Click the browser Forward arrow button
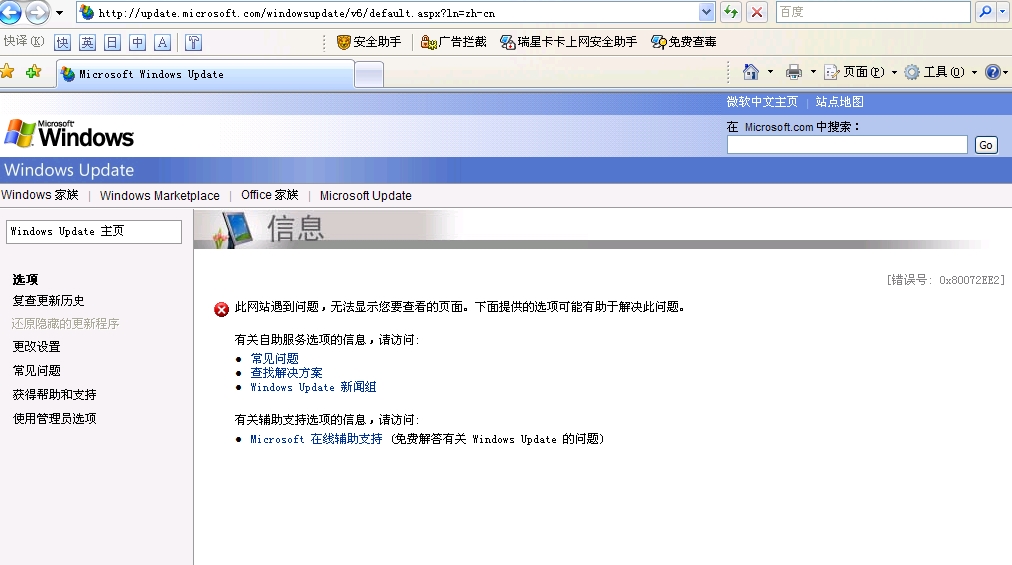Screen dimensions: 1012x565 [37, 12]
